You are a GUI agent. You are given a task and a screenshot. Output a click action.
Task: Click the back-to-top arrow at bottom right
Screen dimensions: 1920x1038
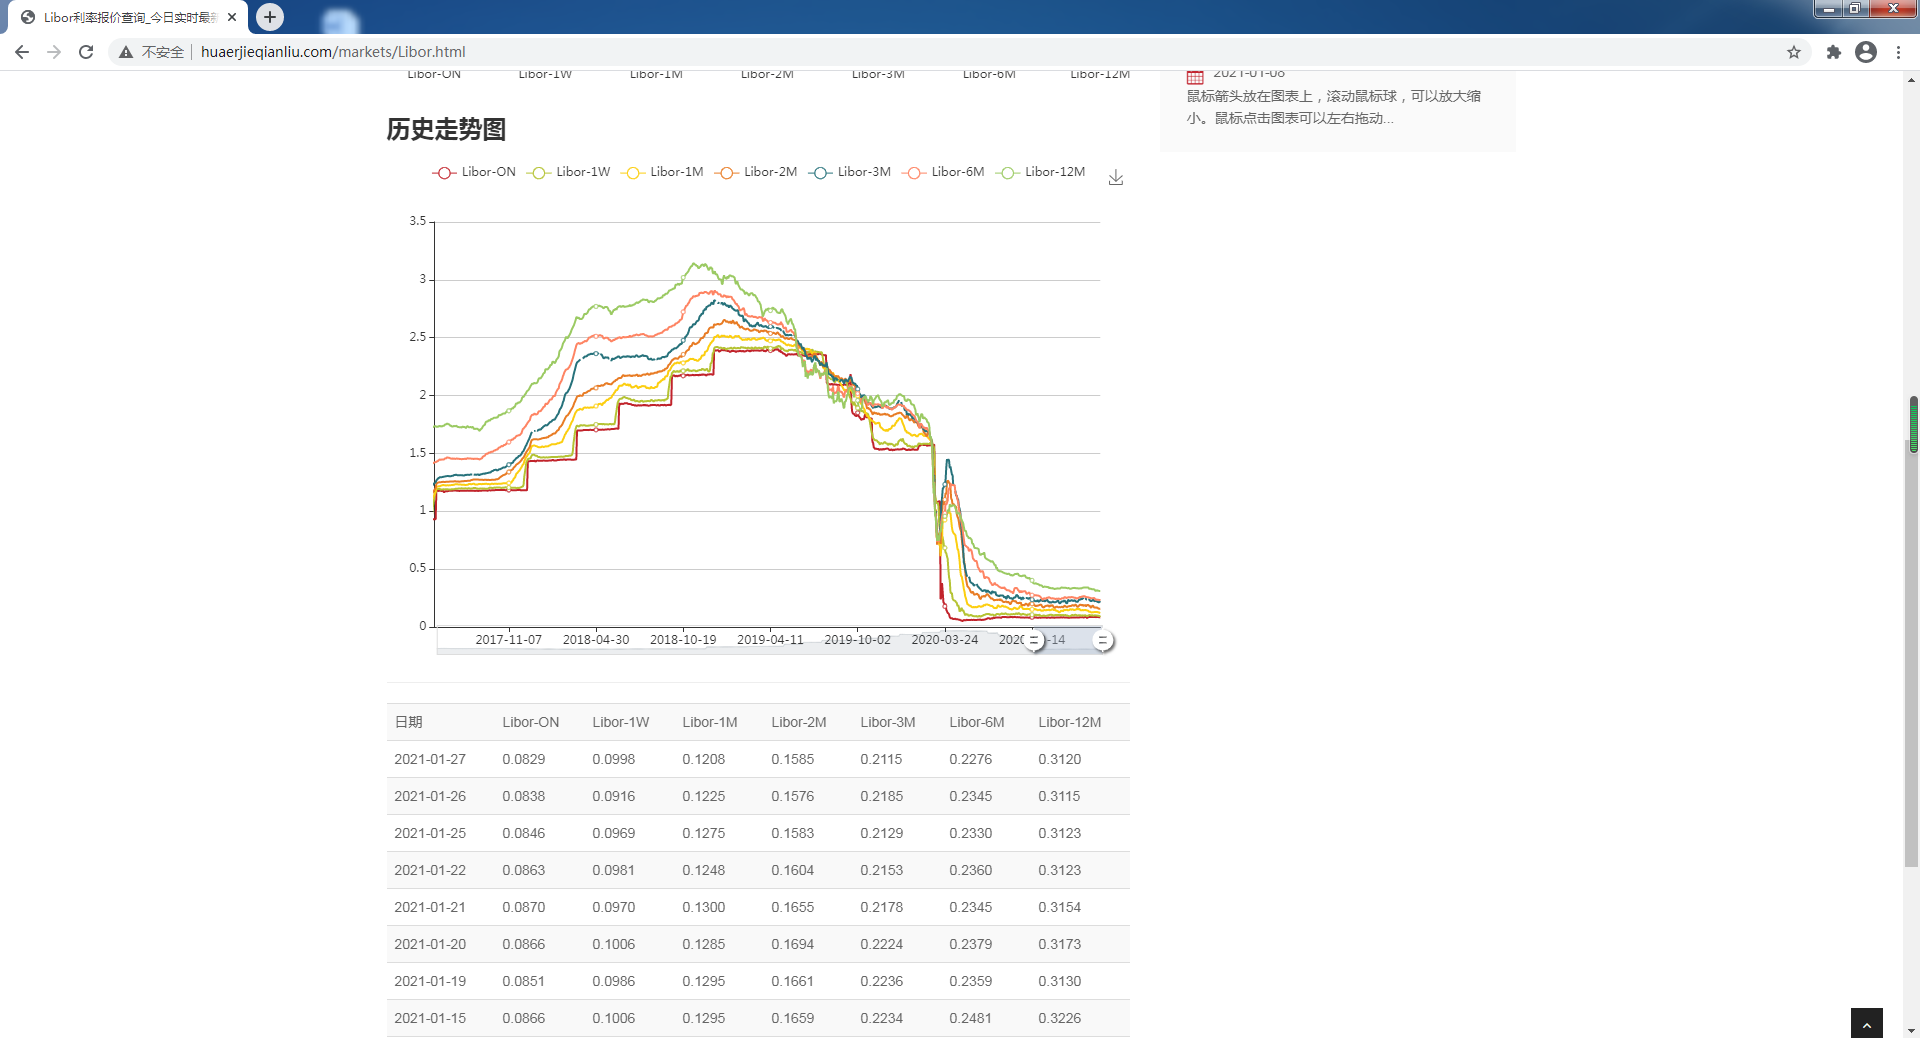click(1865, 1023)
